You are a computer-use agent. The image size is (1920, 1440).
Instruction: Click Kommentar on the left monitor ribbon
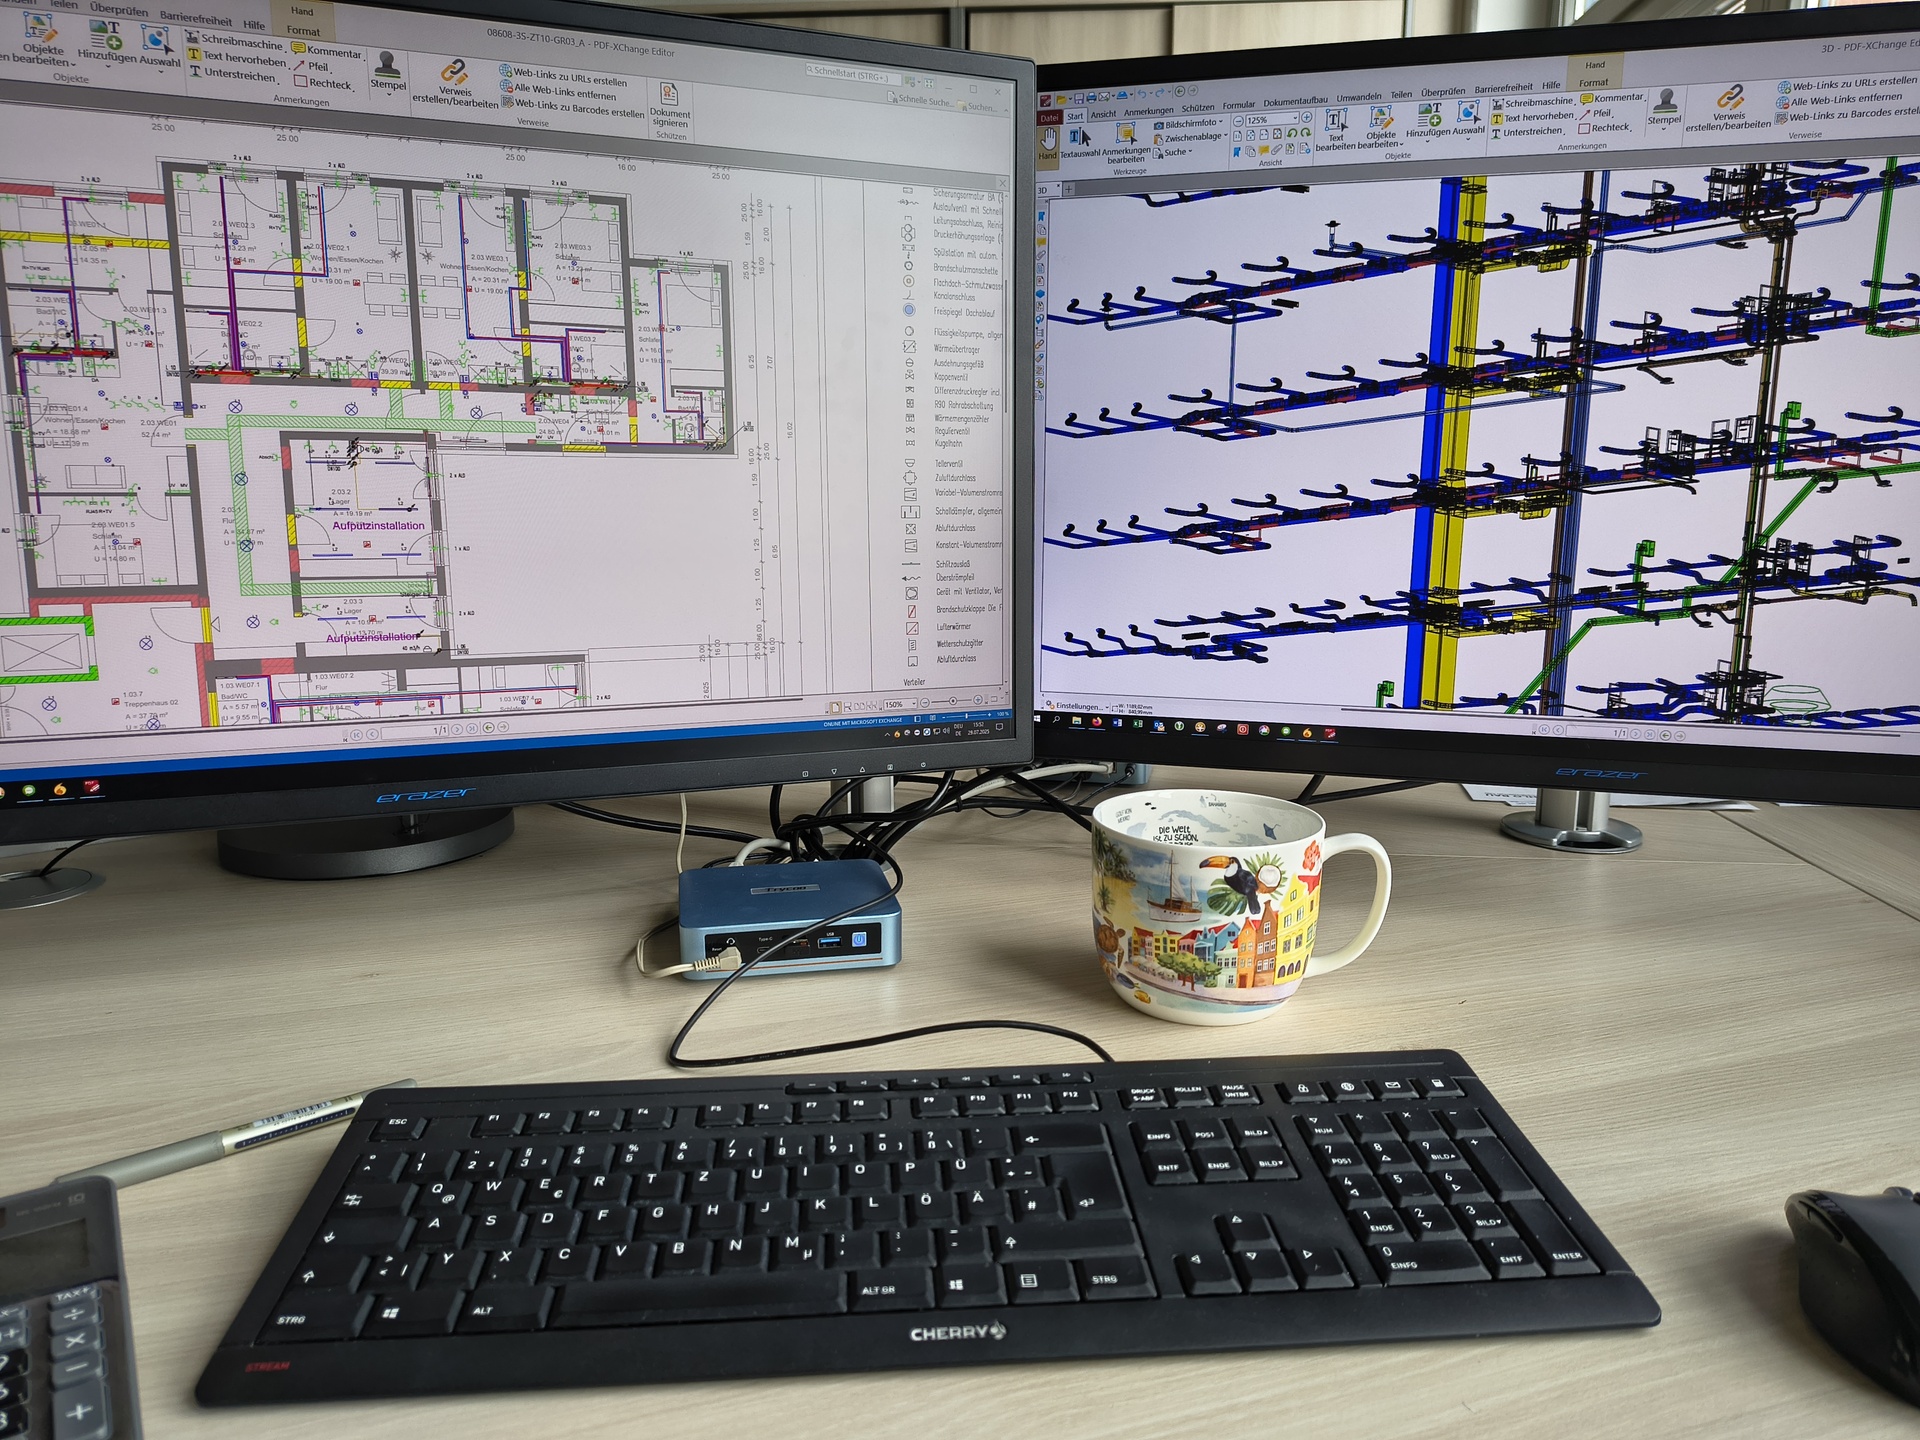(x=327, y=51)
